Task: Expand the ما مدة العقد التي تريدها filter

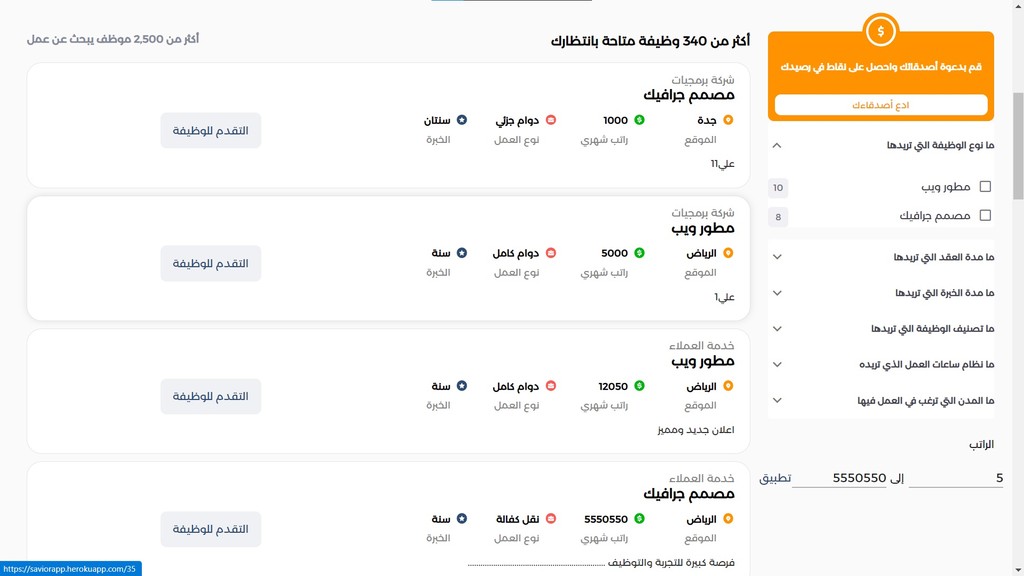Action: [x=778, y=257]
